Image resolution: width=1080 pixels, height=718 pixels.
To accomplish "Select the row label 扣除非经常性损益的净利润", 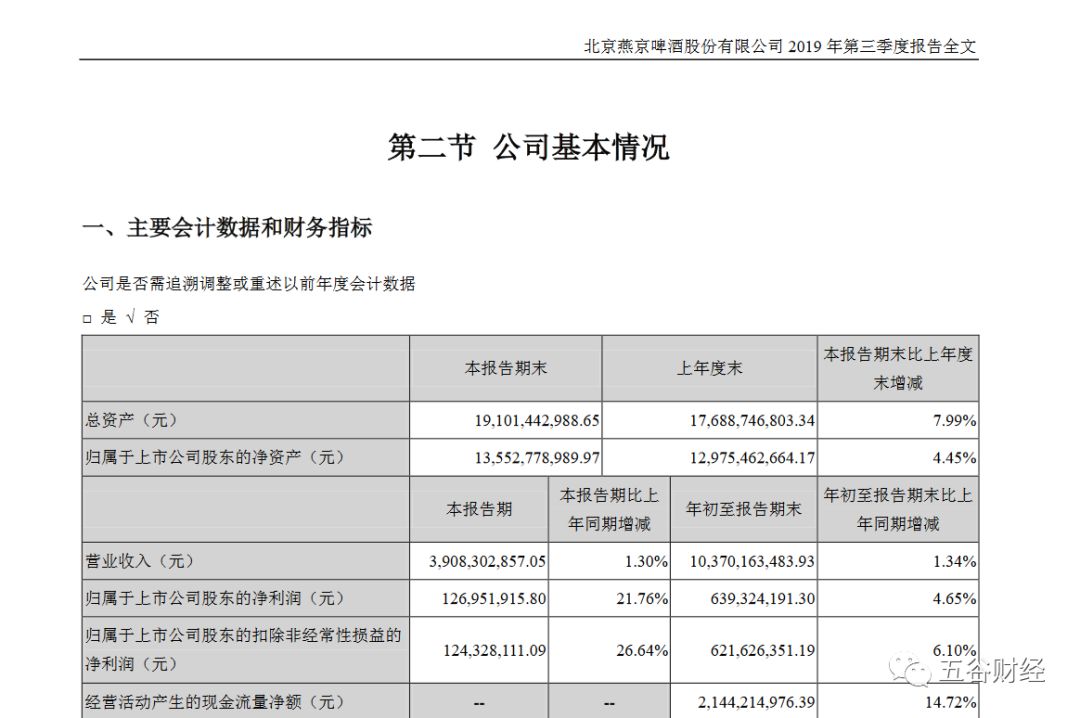I will [x=242, y=650].
